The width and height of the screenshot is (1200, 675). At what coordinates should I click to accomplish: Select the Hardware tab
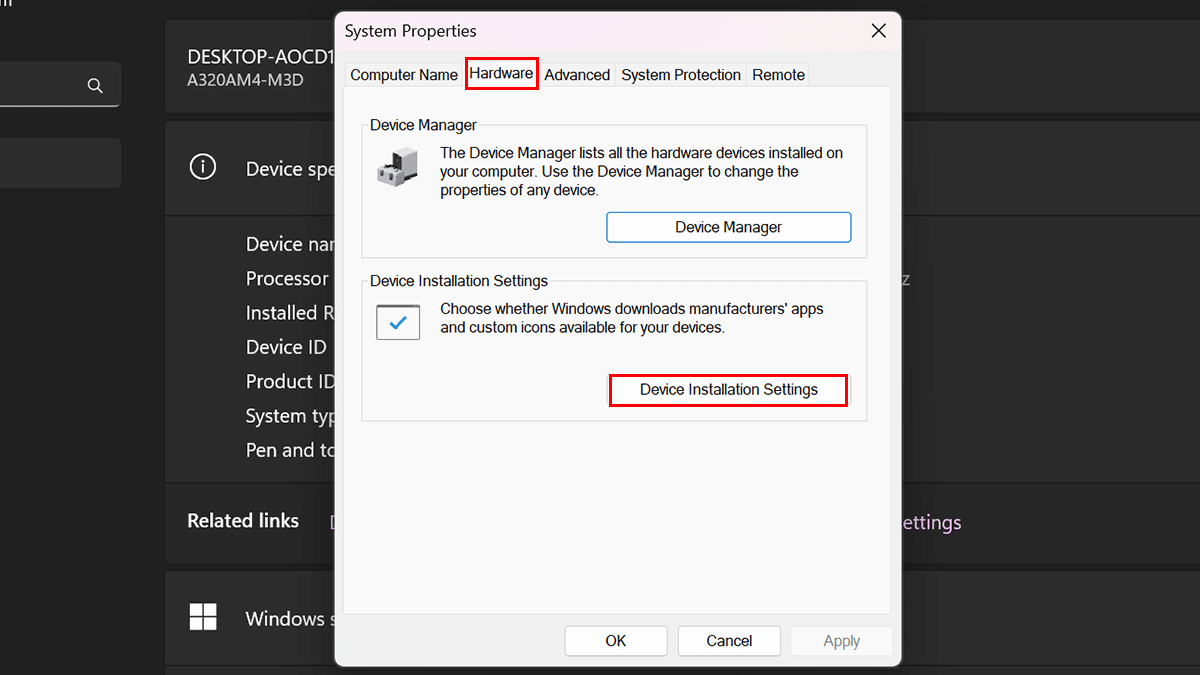501,74
